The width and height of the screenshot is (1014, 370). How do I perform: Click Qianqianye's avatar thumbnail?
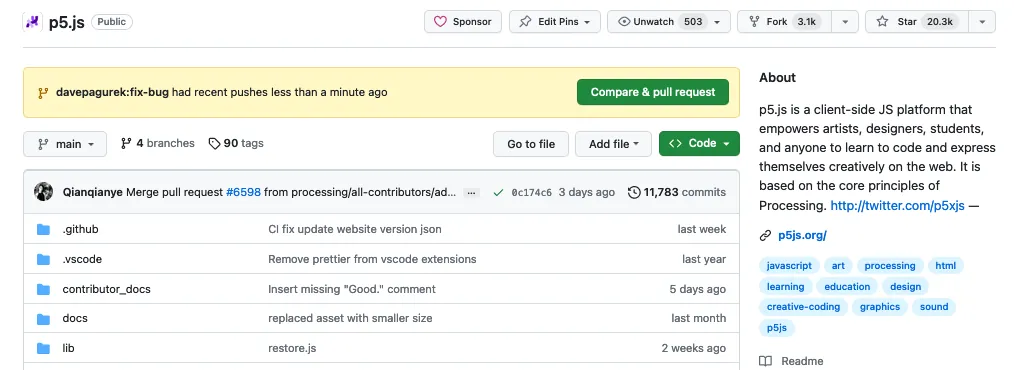(x=43, y=191)
